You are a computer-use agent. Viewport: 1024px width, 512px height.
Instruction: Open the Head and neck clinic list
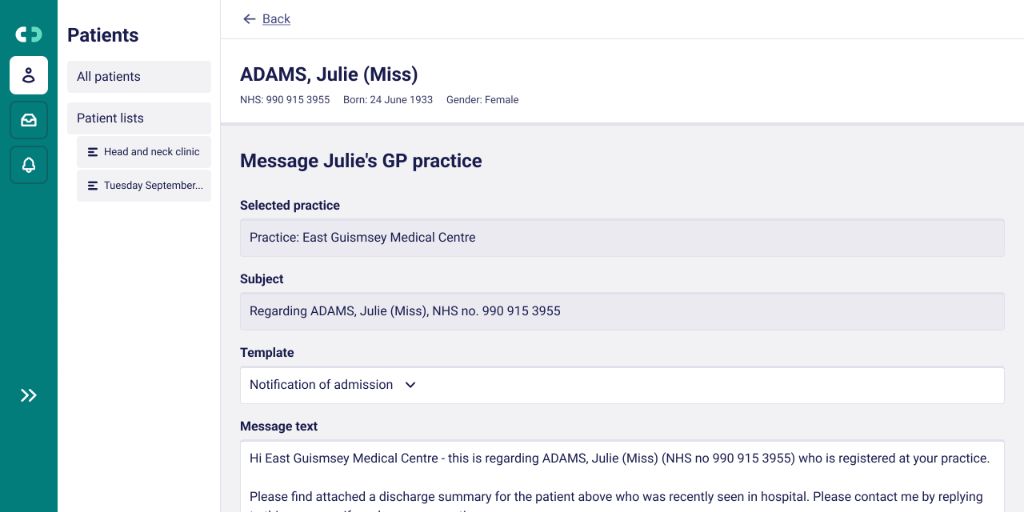[x=152, y=152]
